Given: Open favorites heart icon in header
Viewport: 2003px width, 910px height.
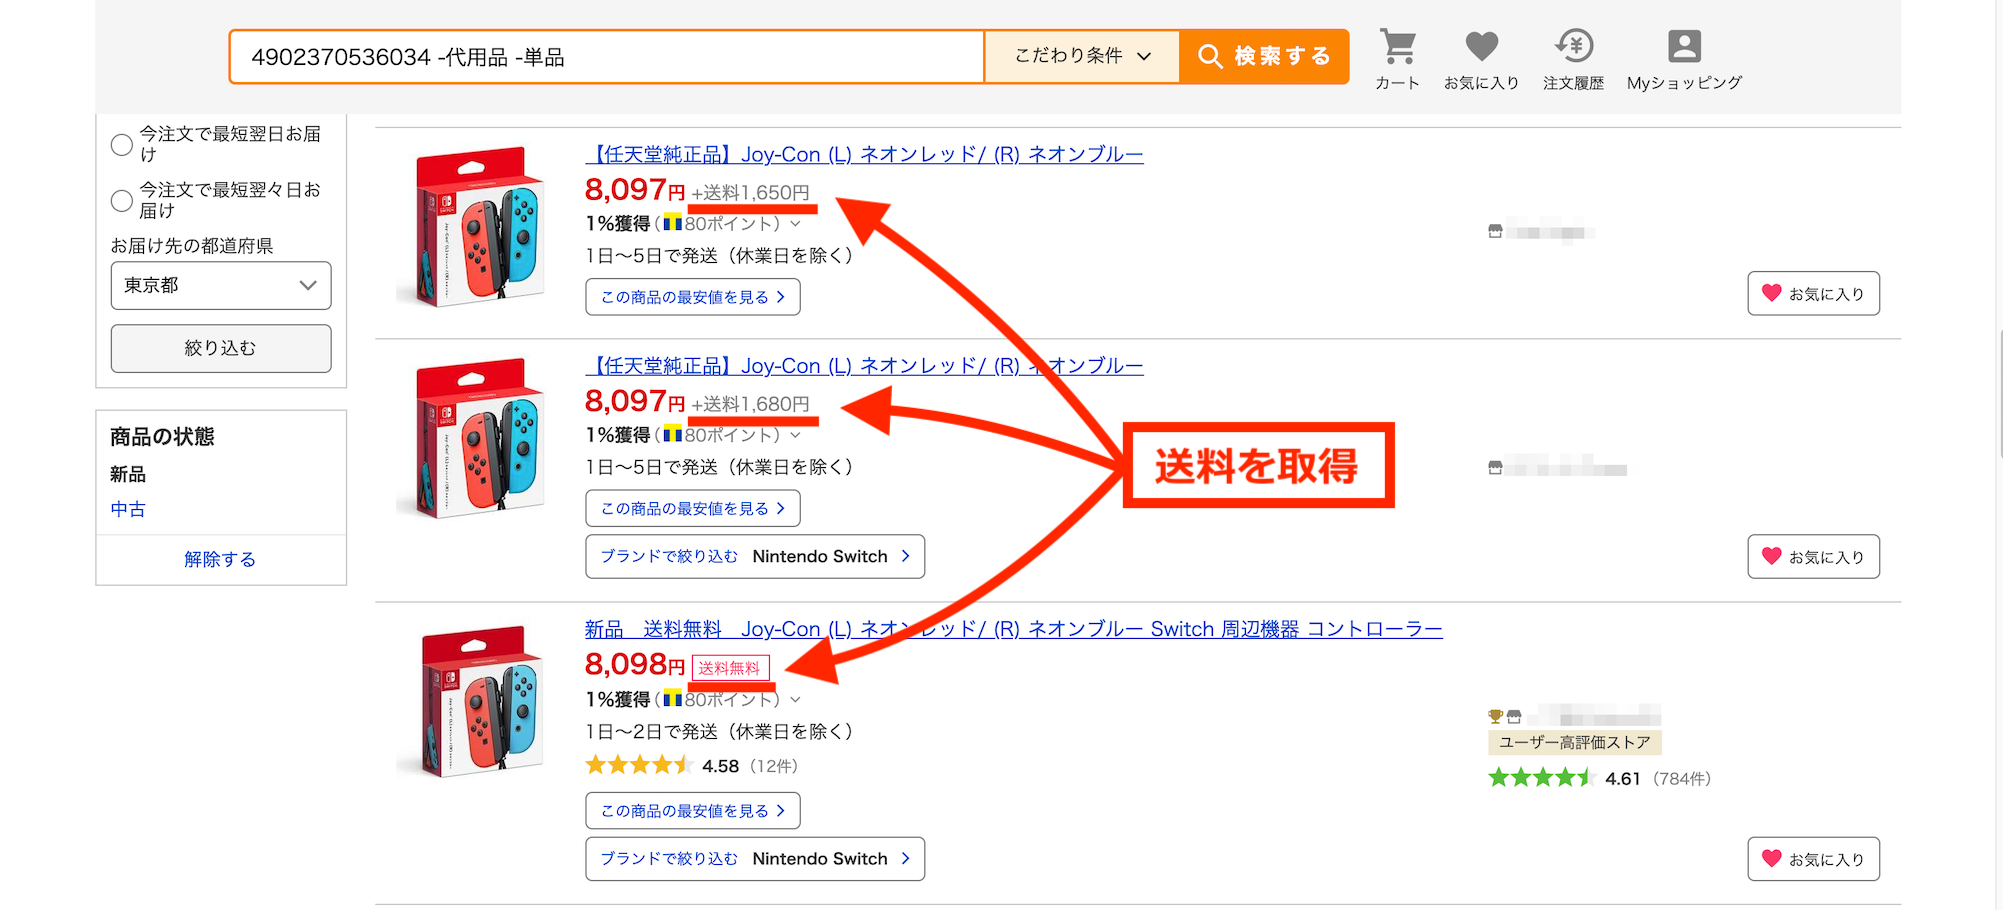Looking at the screenshot, I should click(1481, 48).
